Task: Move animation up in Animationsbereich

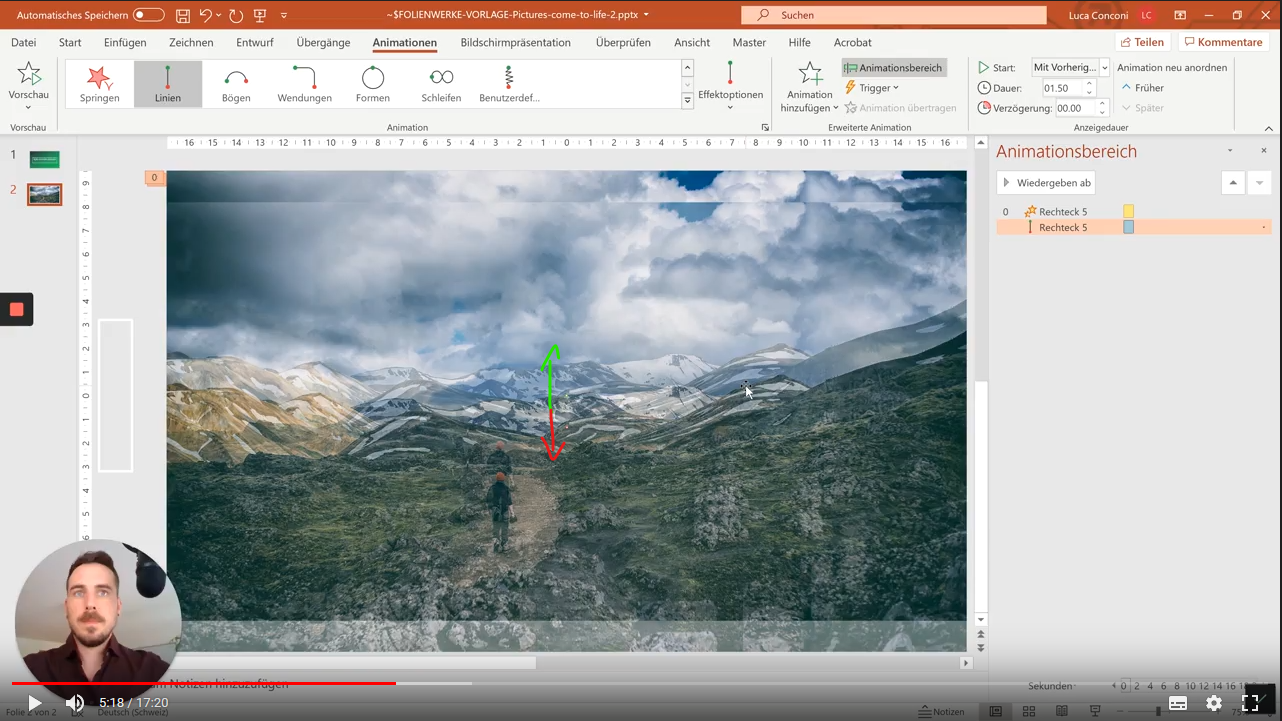Action: pyautogui.click(x=1233, y=183)
